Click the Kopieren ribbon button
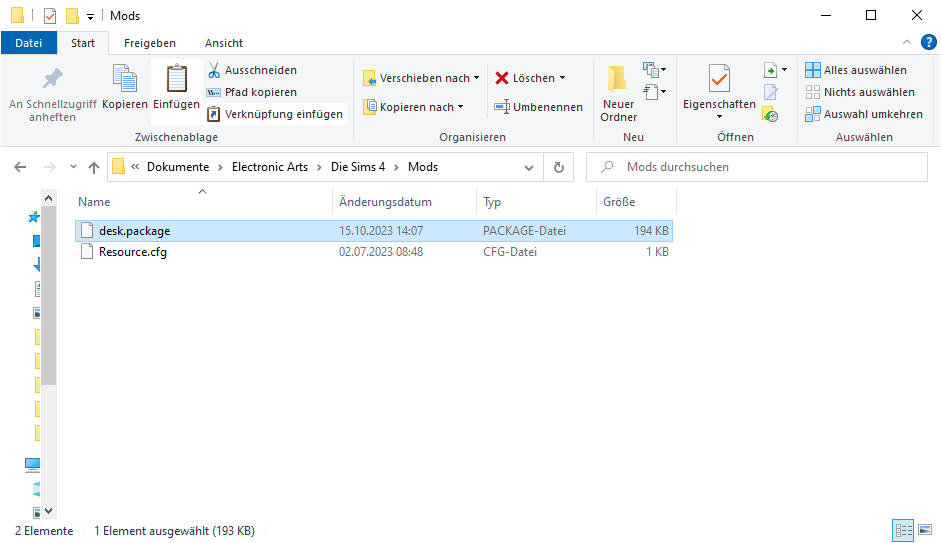Viewport: 941px width, 543px height. [x=125, y=88]
